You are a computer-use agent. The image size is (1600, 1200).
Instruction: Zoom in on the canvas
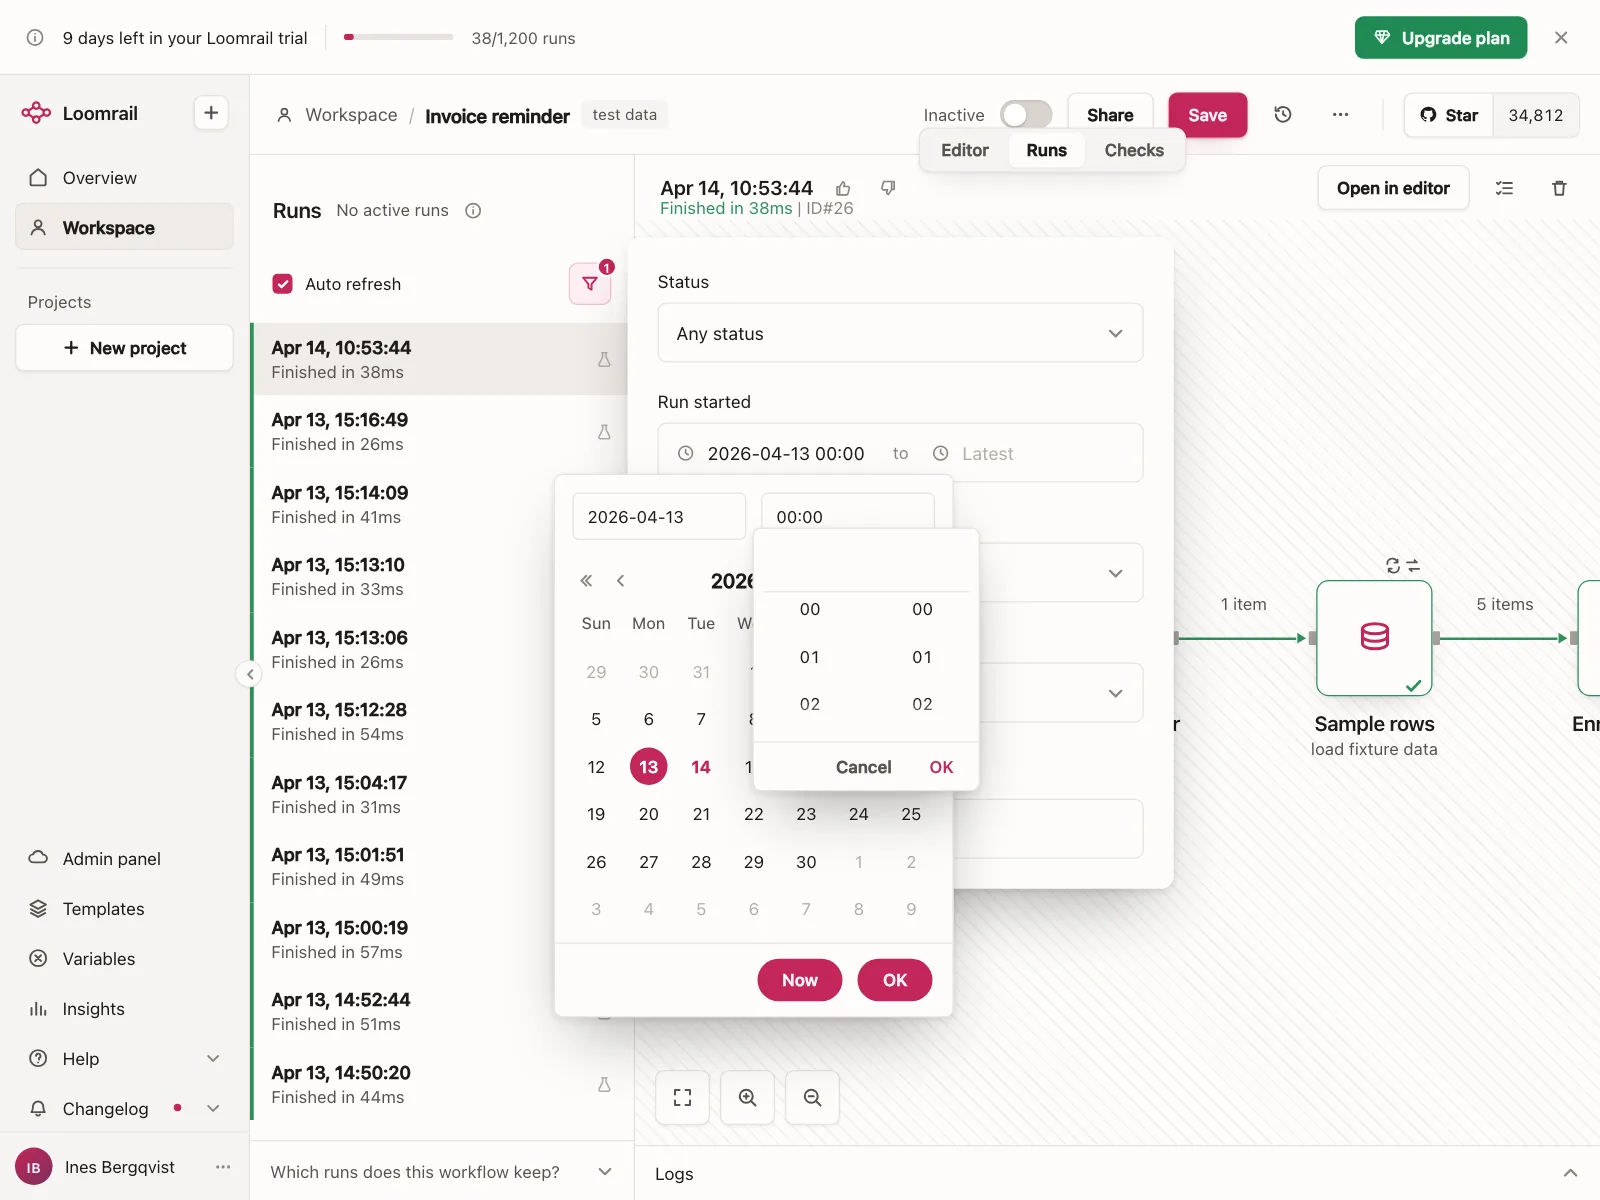(747, 1098)
